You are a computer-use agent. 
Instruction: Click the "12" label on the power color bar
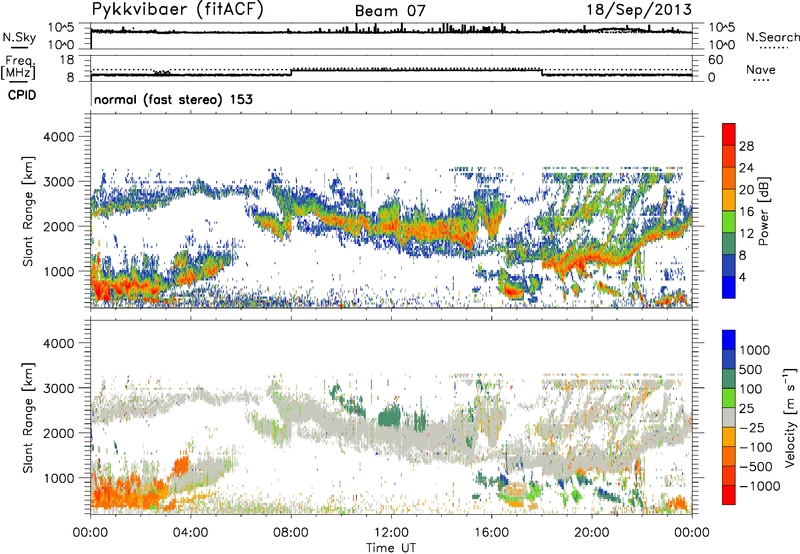(746, 234)
